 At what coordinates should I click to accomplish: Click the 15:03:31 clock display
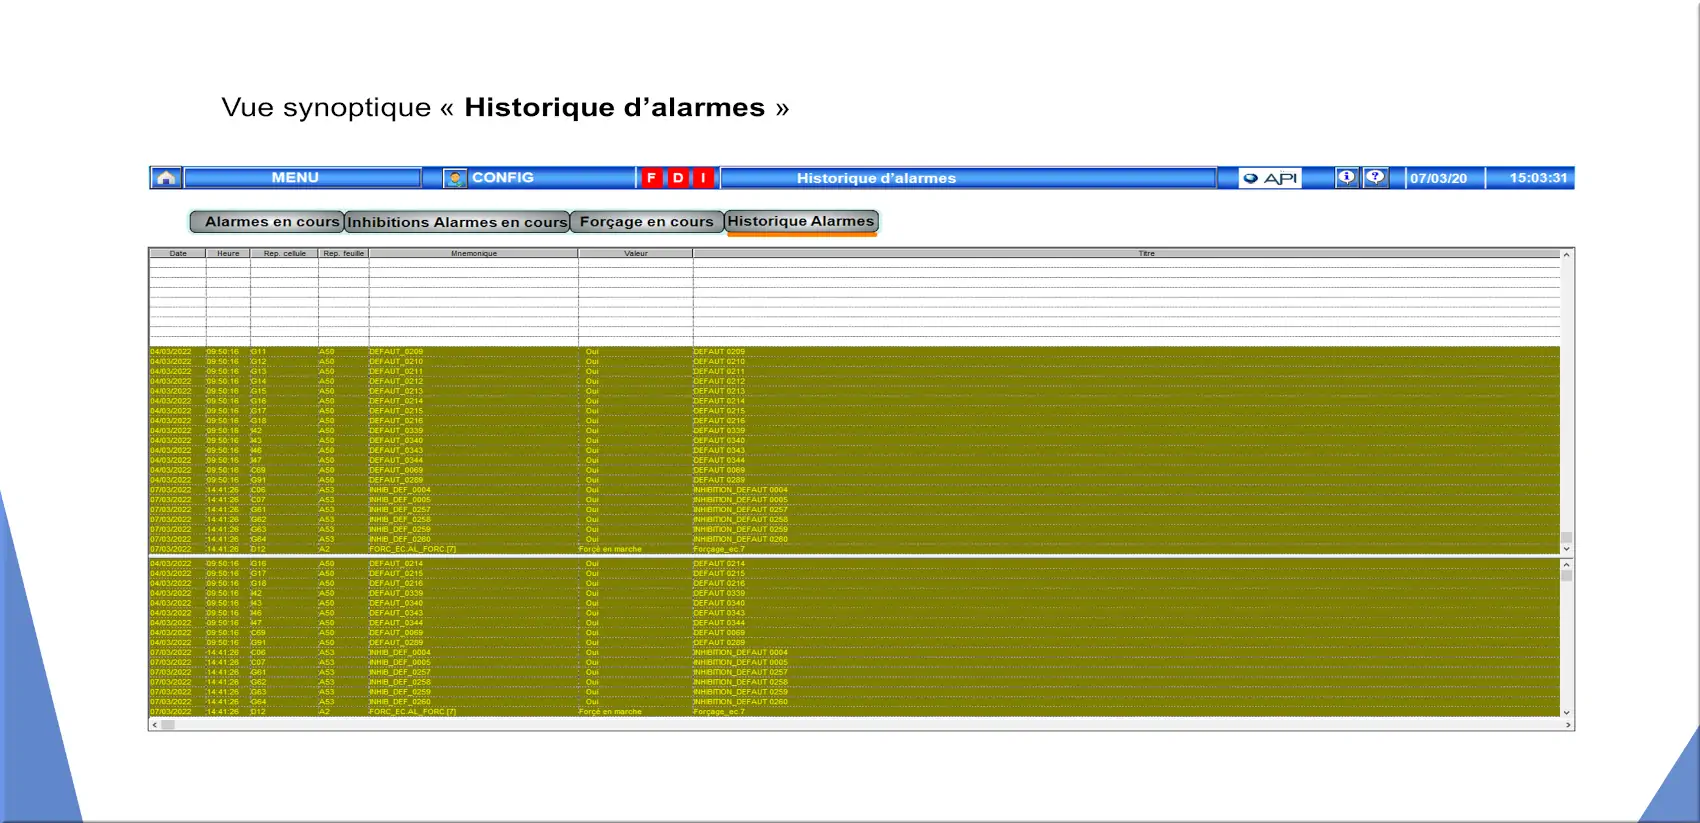pyautogui.click(x=1538, y=178)
